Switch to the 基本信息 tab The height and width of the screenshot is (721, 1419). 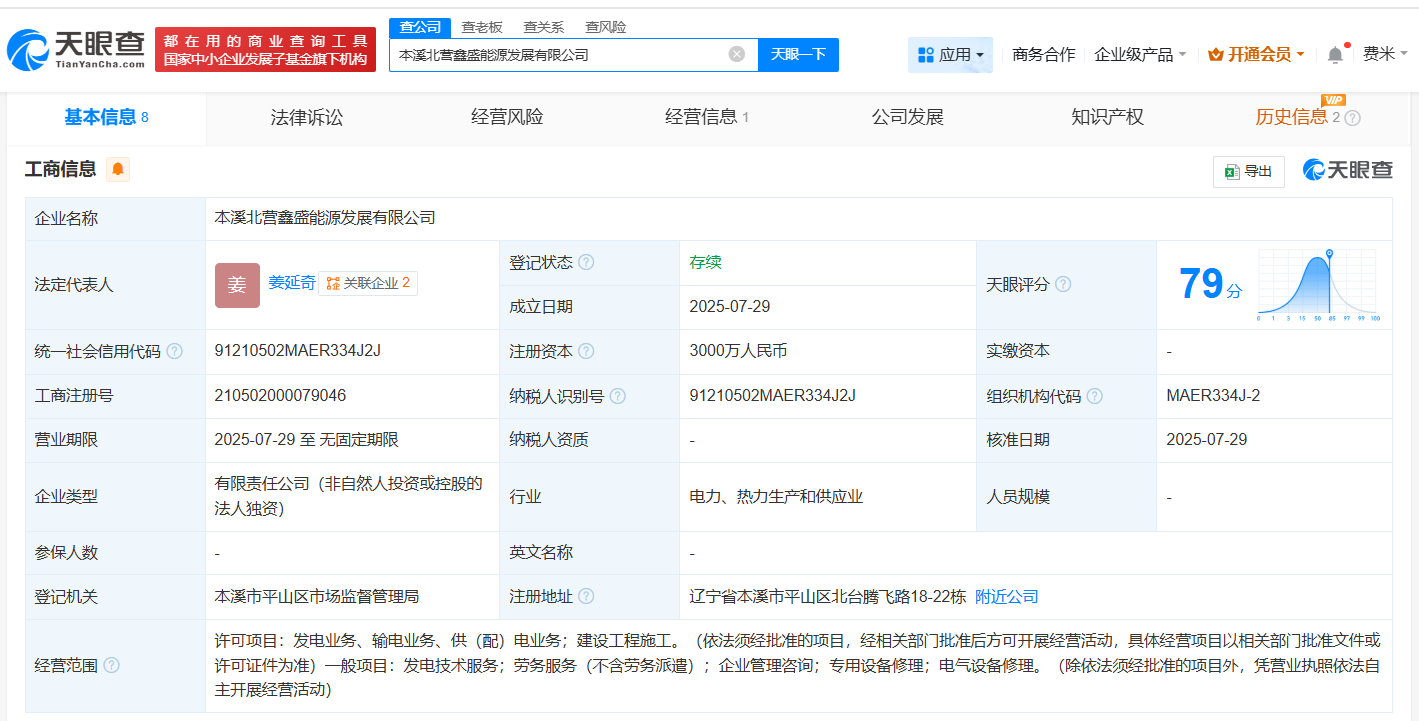[107, 118]
